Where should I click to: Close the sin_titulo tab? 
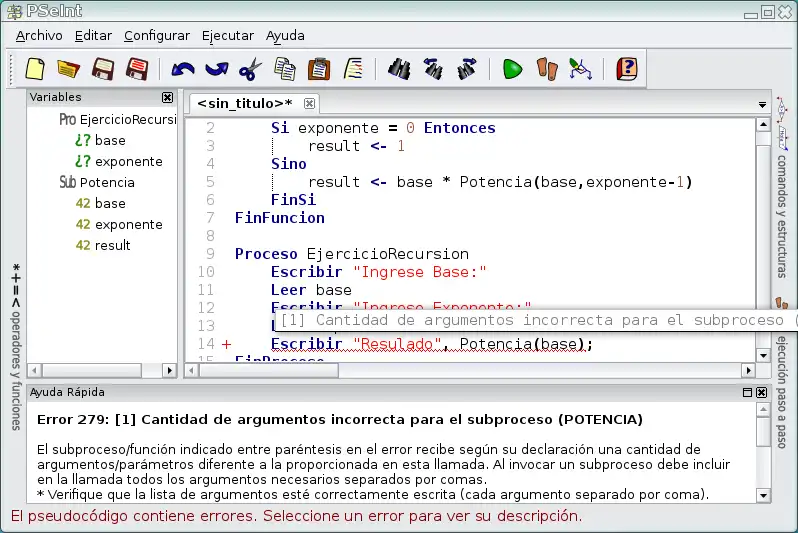click(x=309, y=103)
